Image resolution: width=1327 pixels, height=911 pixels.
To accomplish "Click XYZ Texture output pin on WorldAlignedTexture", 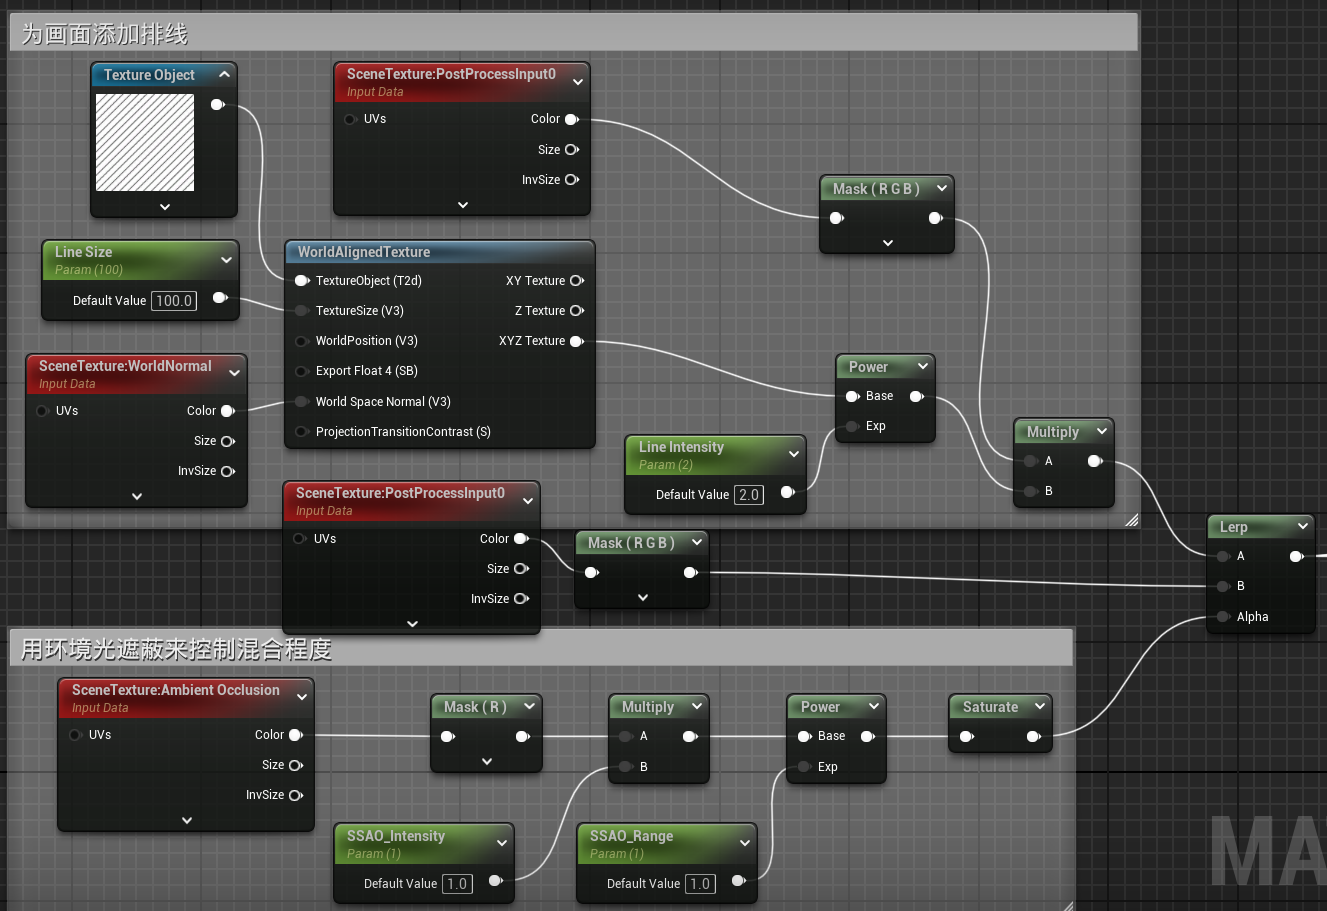I will (x=576, y=341).
